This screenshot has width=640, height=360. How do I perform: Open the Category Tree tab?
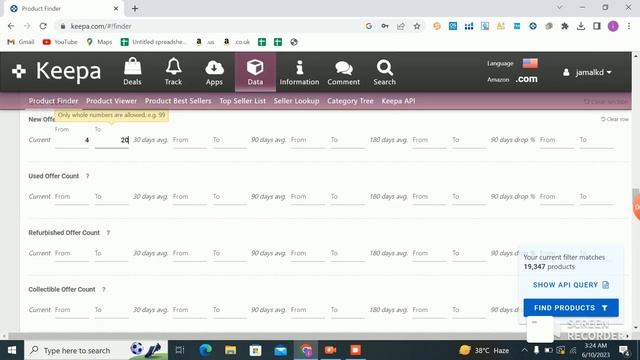pos(350,101)
